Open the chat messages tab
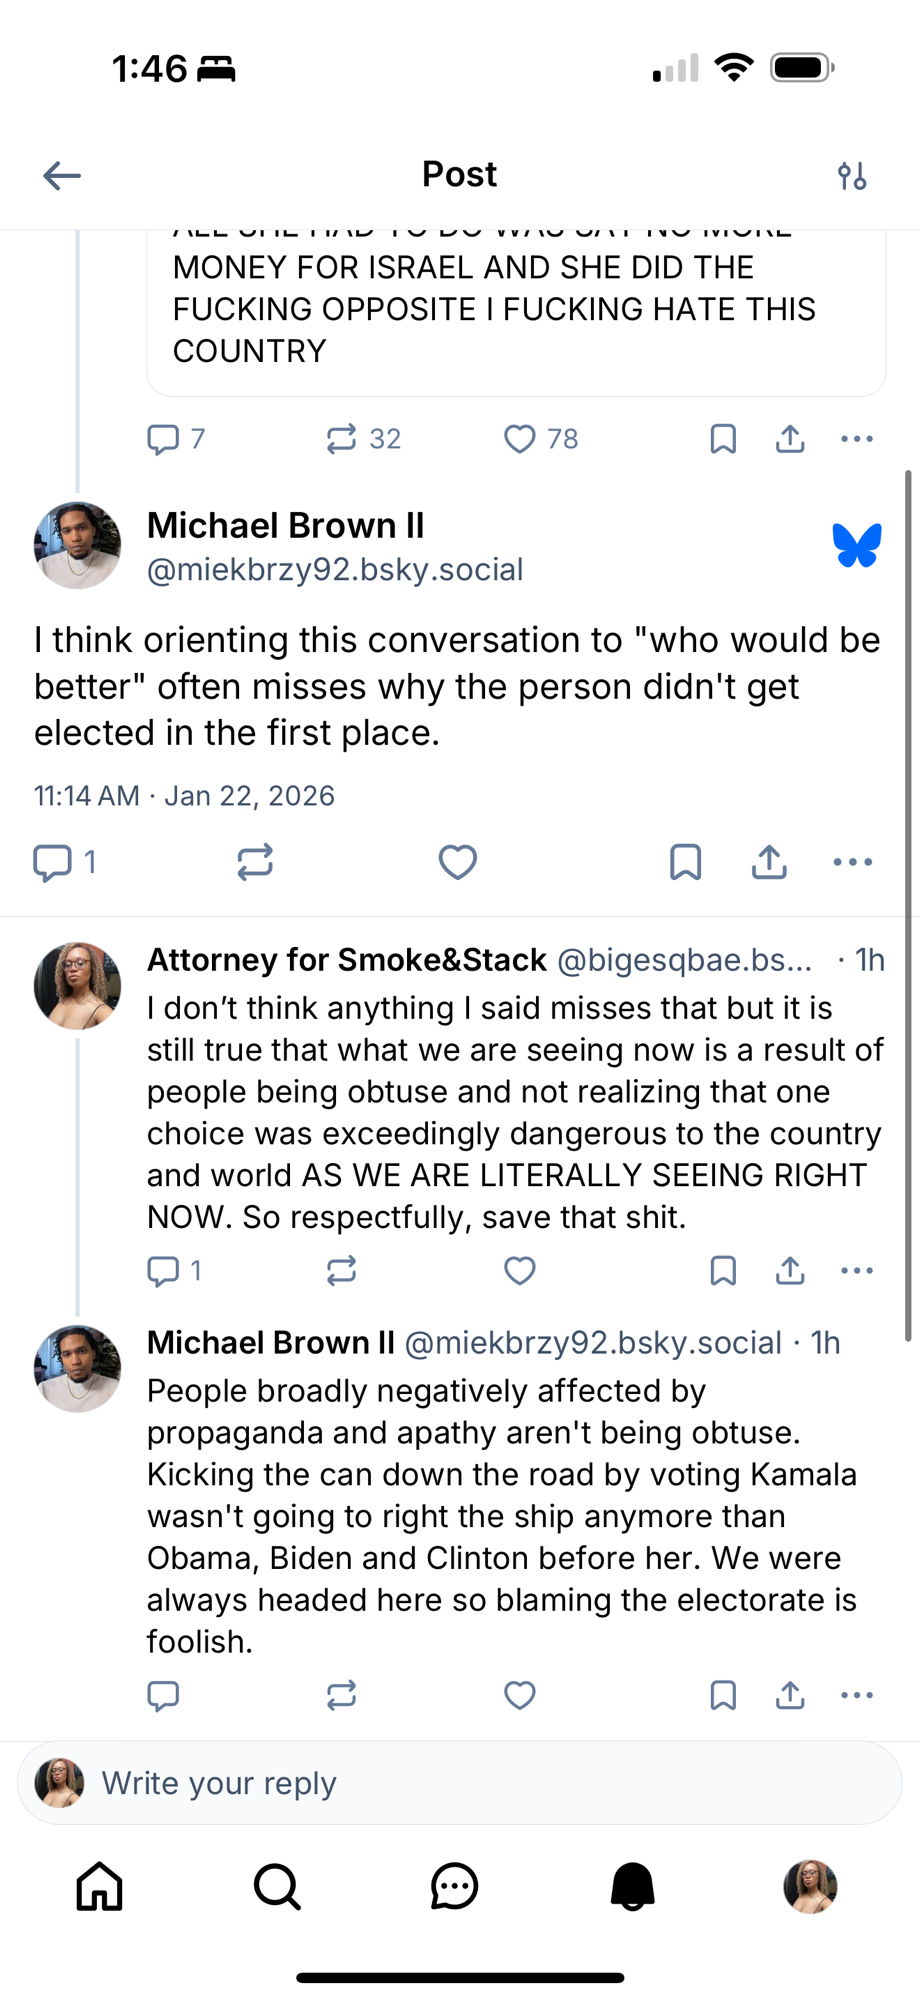 pos(455,1887)
